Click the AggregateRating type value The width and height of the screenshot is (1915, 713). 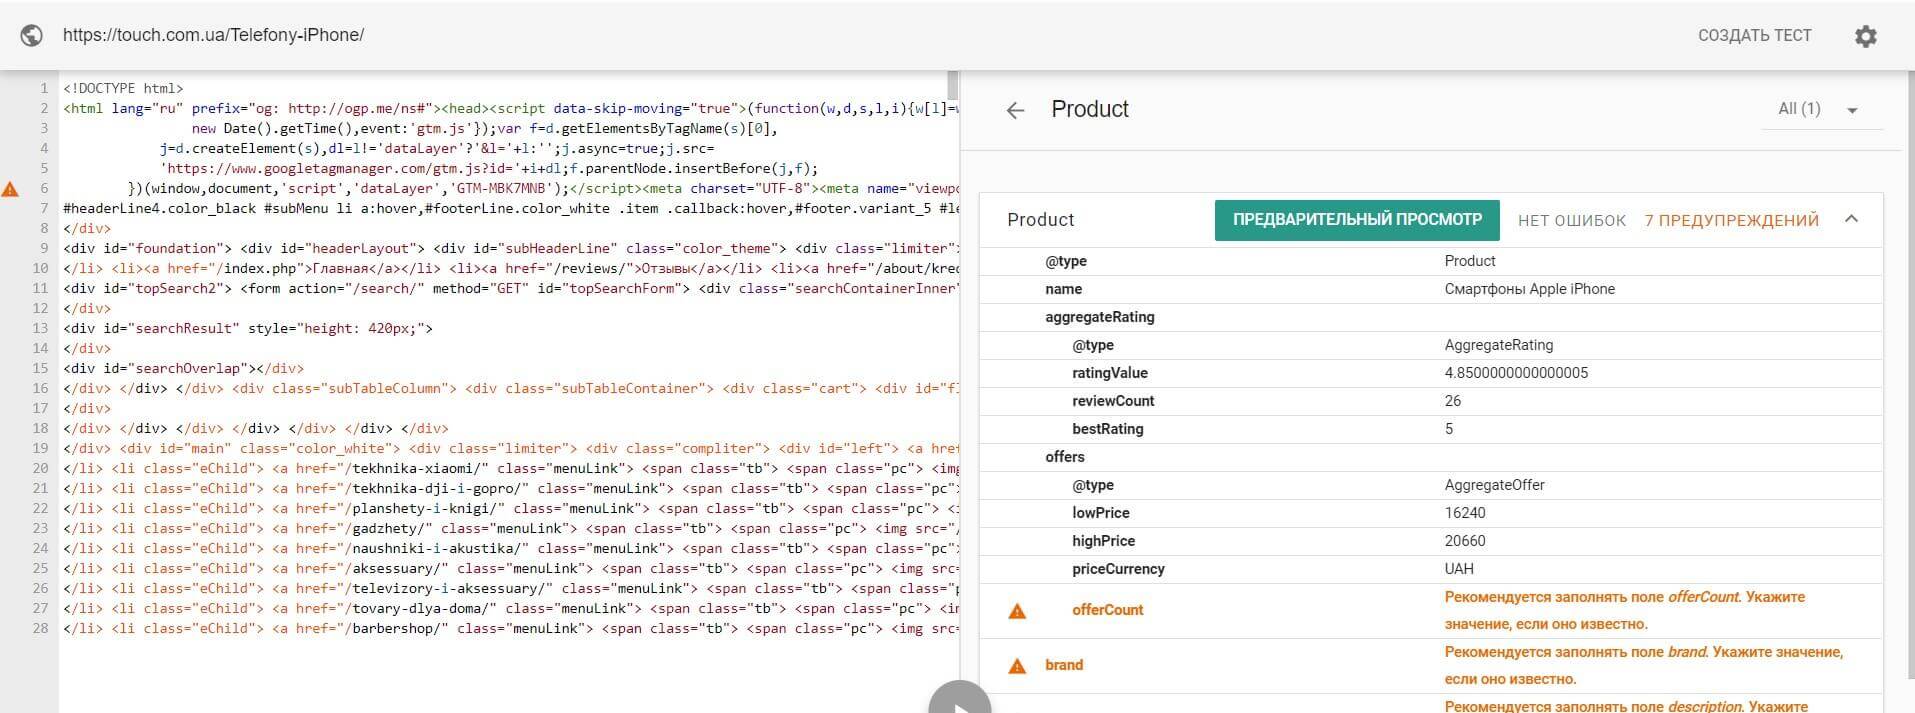(1498, 345)
